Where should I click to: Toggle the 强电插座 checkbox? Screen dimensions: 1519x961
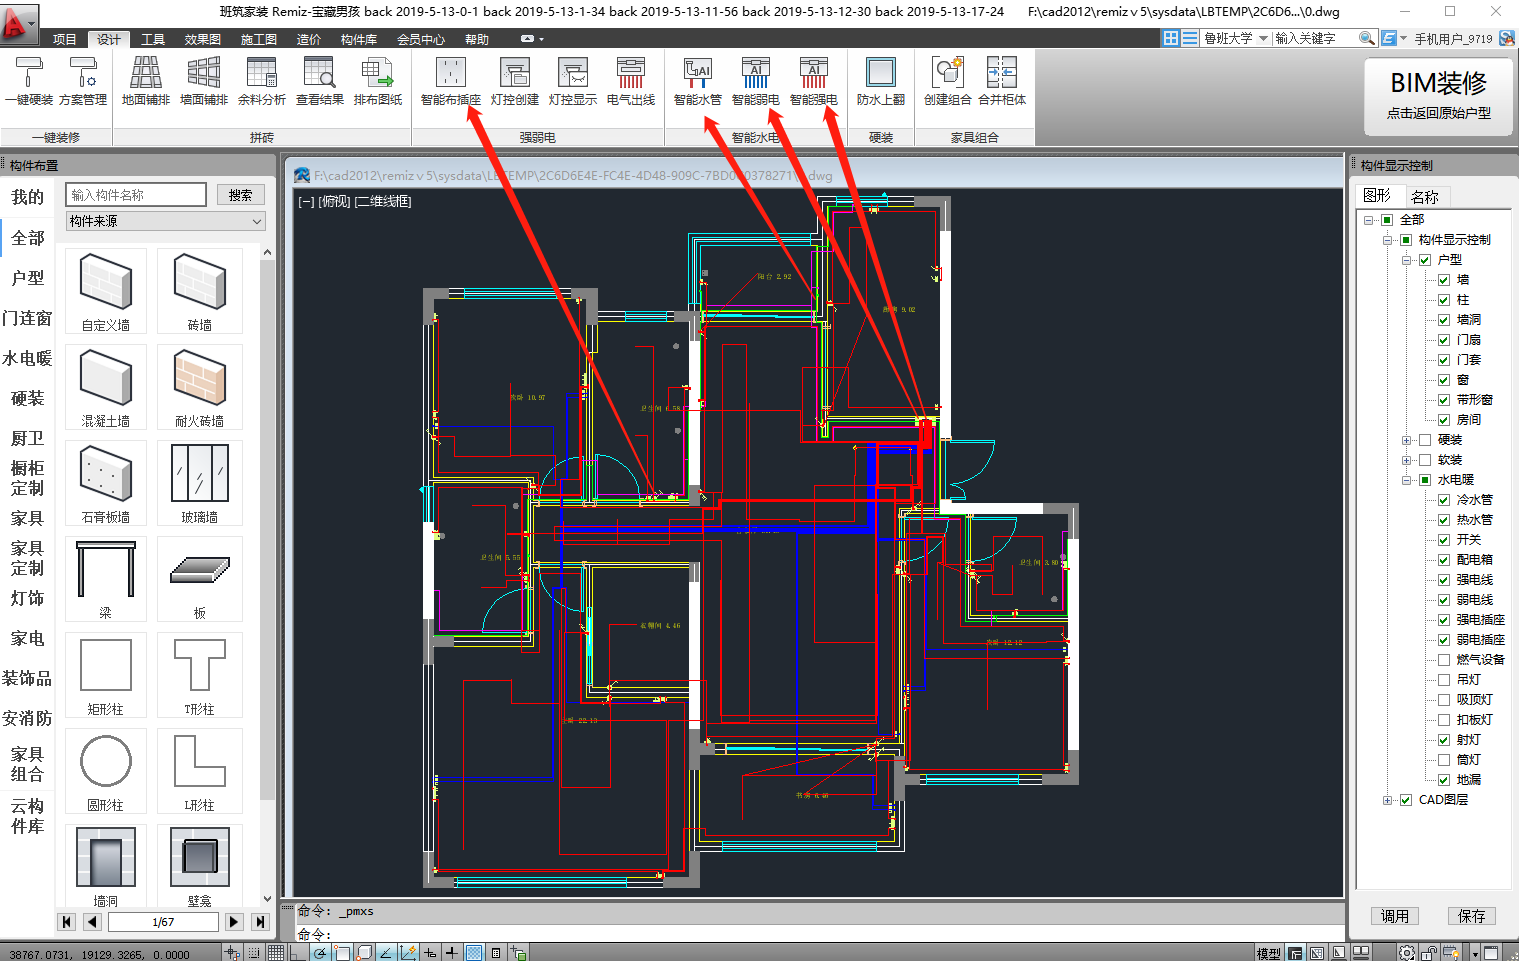[x=1444, y=620]
